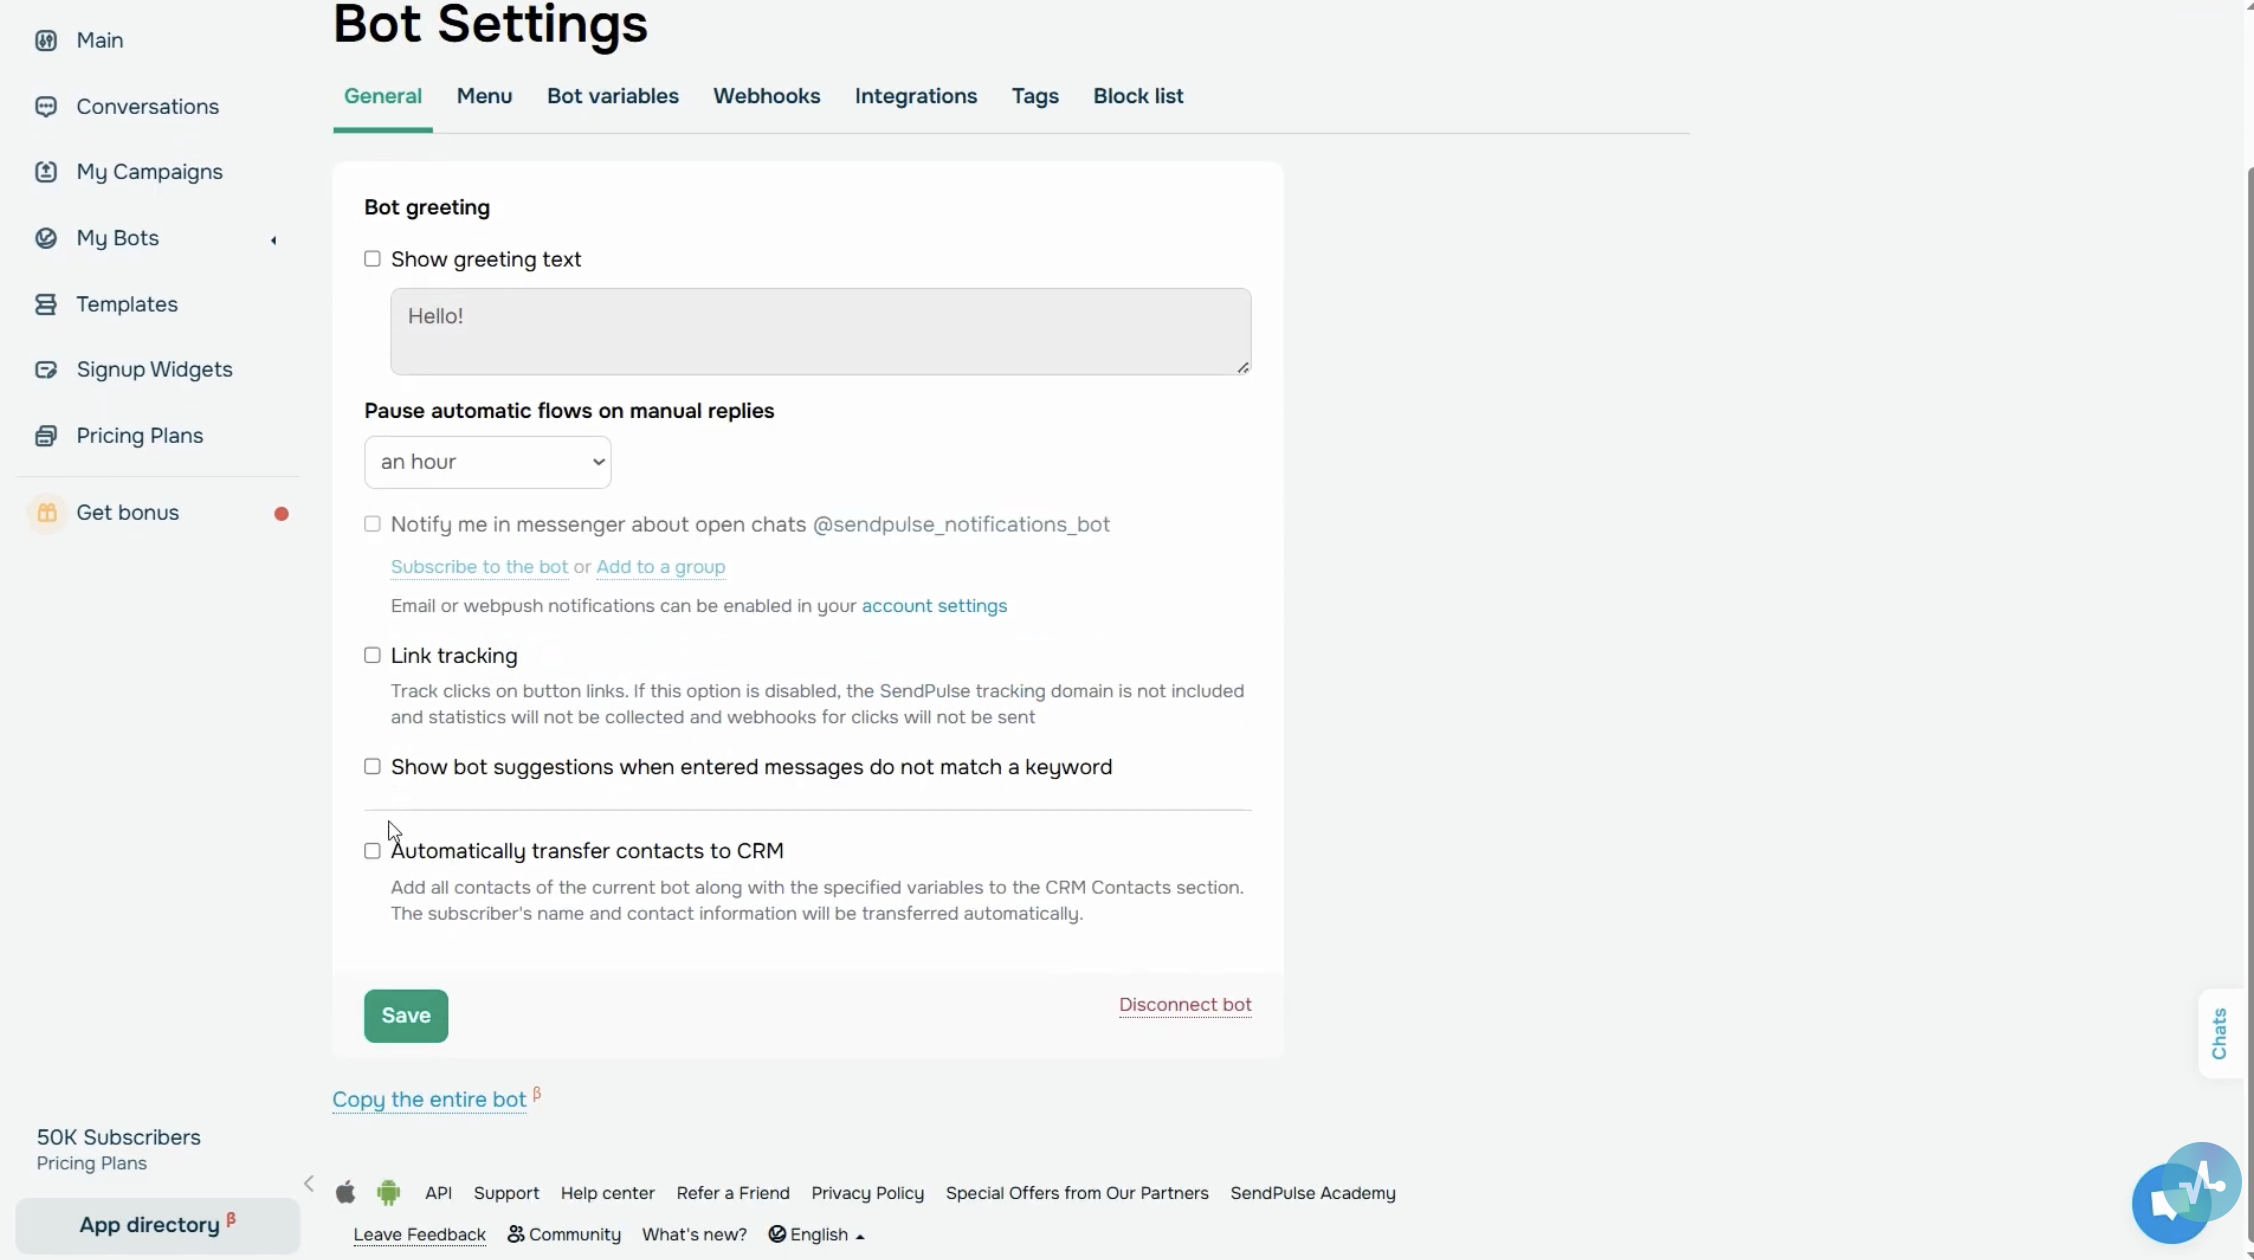
Task: Click the 50K Subscribers plan label
Action: (119, 1138)
